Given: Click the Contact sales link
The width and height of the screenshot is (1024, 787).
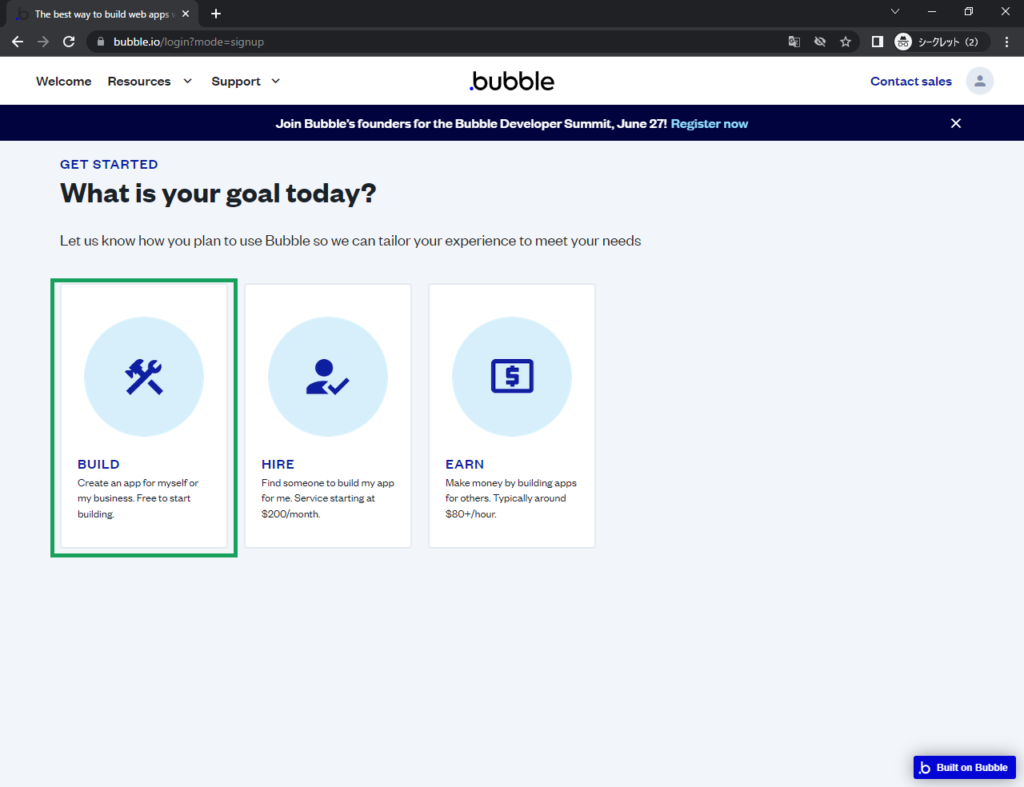Looking at the screenshot, I should (910, 81).
